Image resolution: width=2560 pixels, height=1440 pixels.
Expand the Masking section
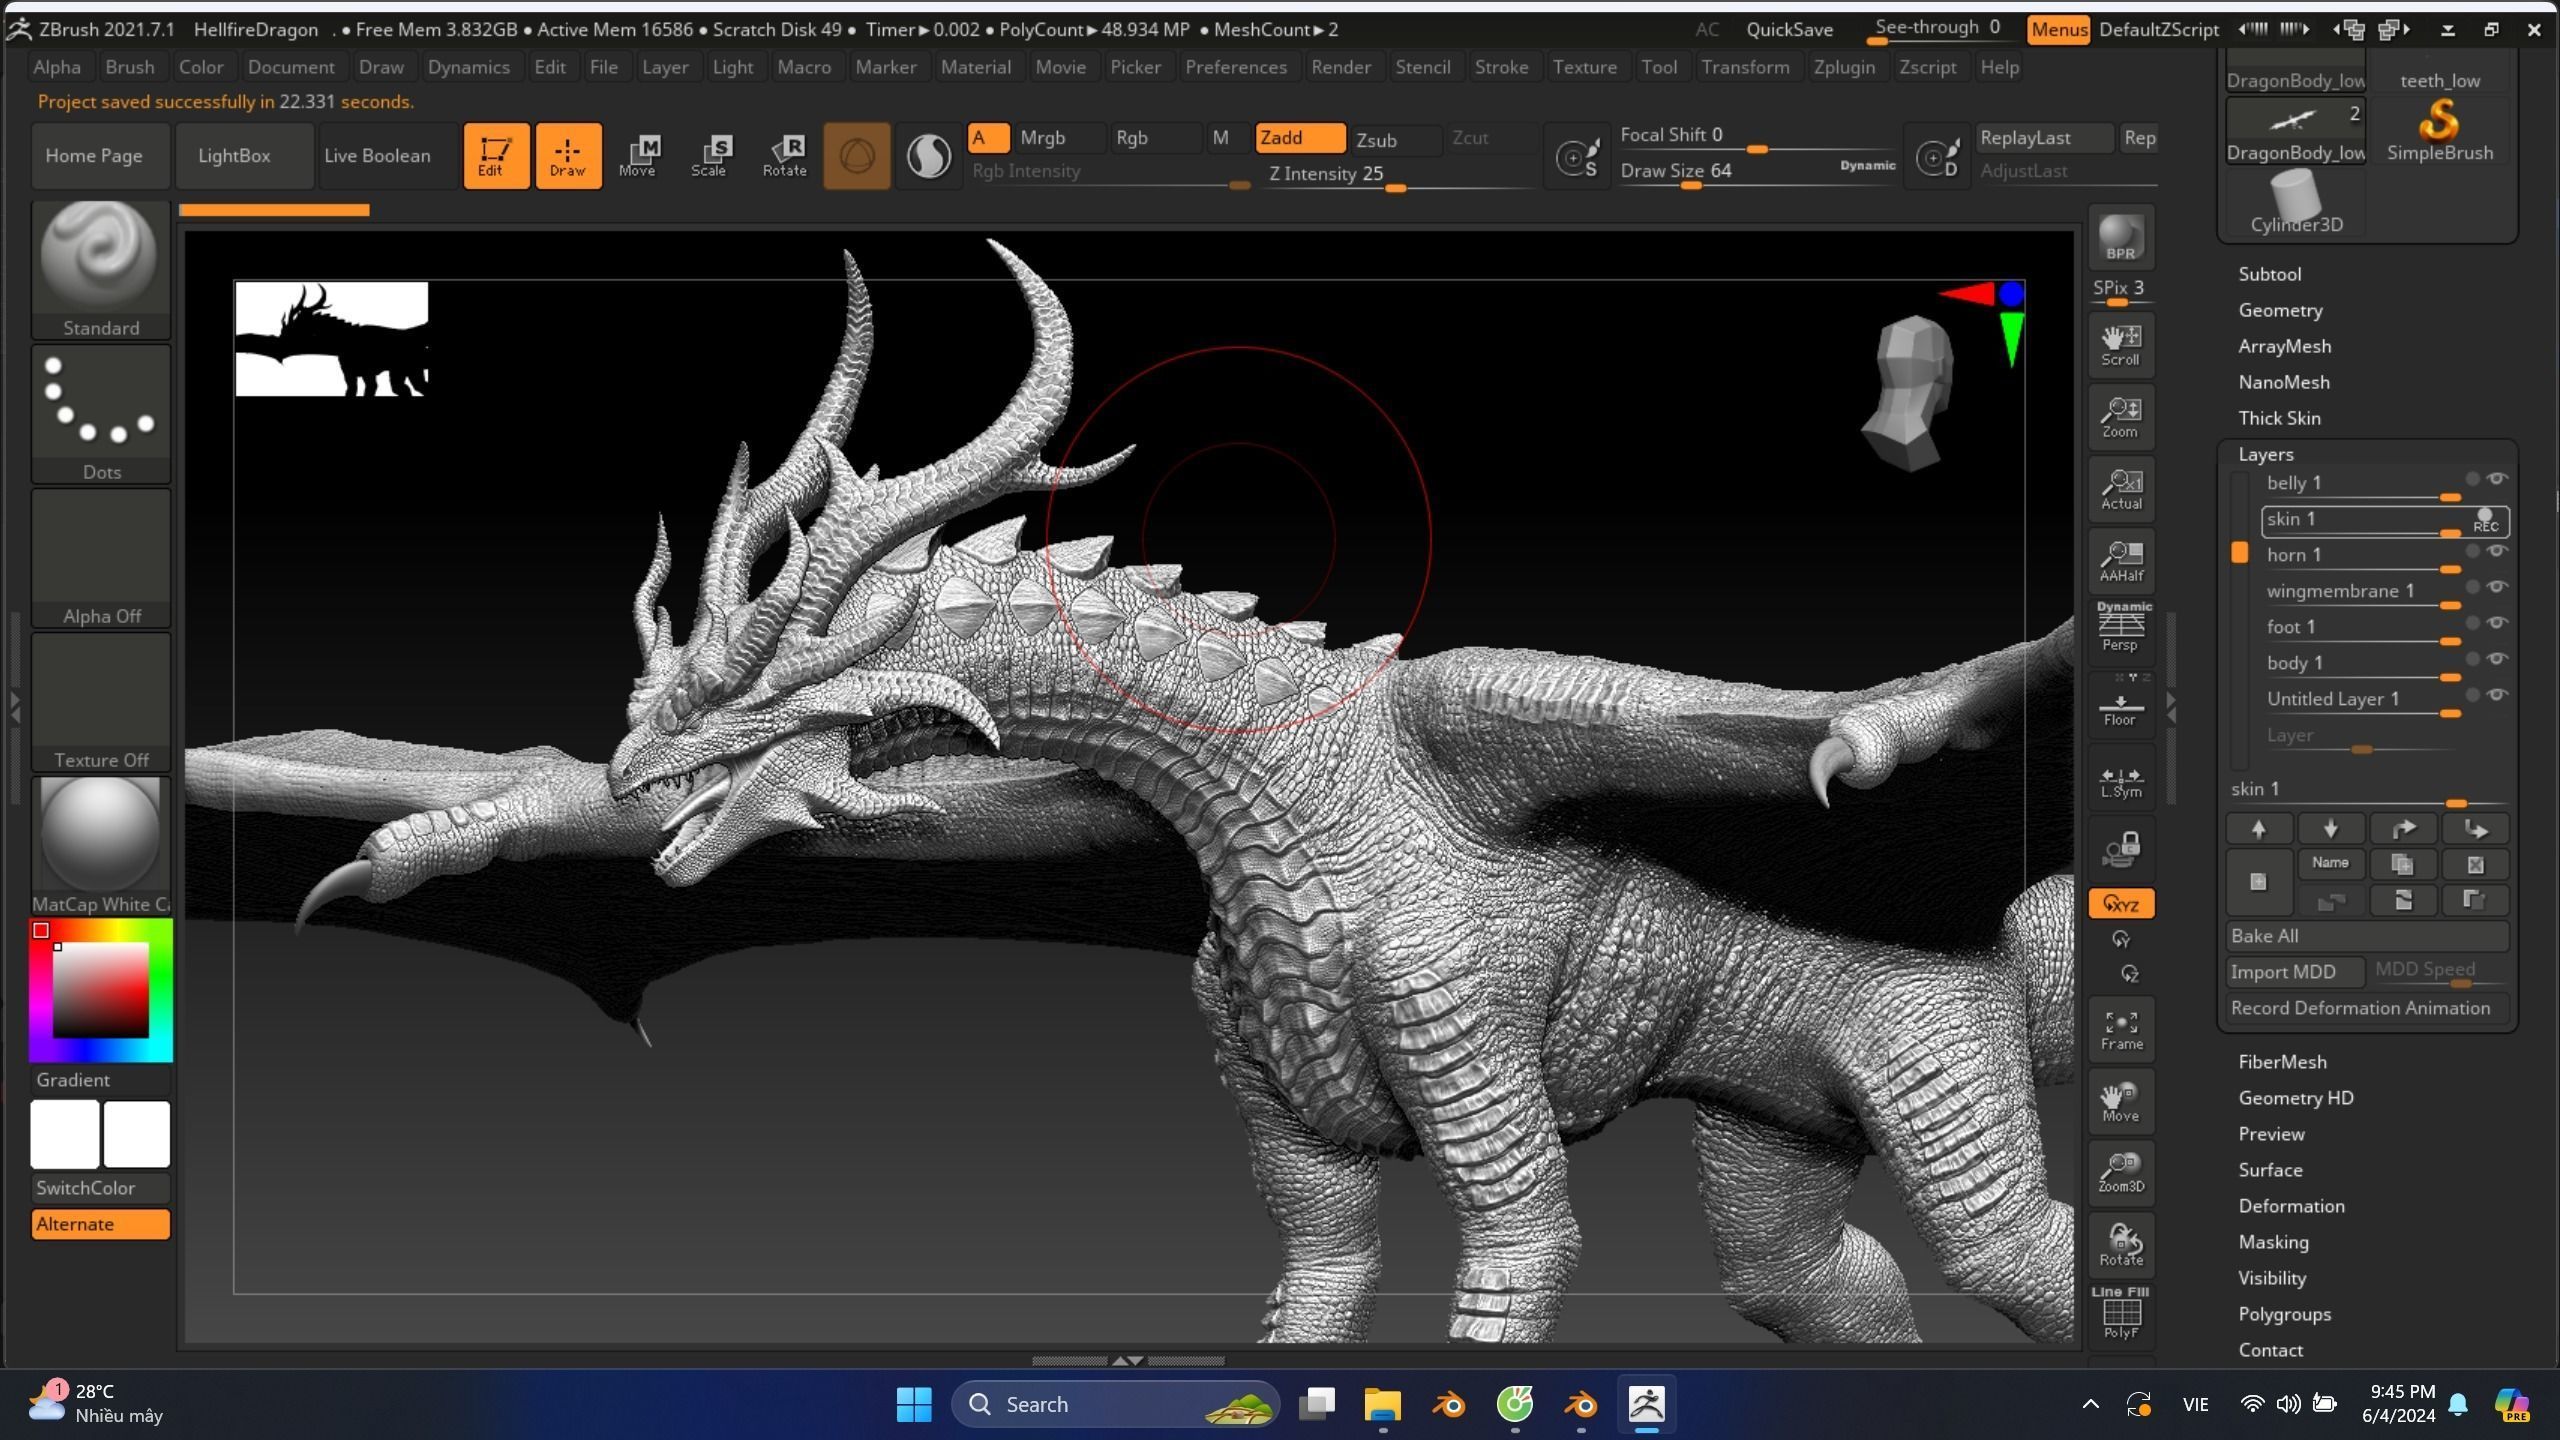(2273, 1242)
